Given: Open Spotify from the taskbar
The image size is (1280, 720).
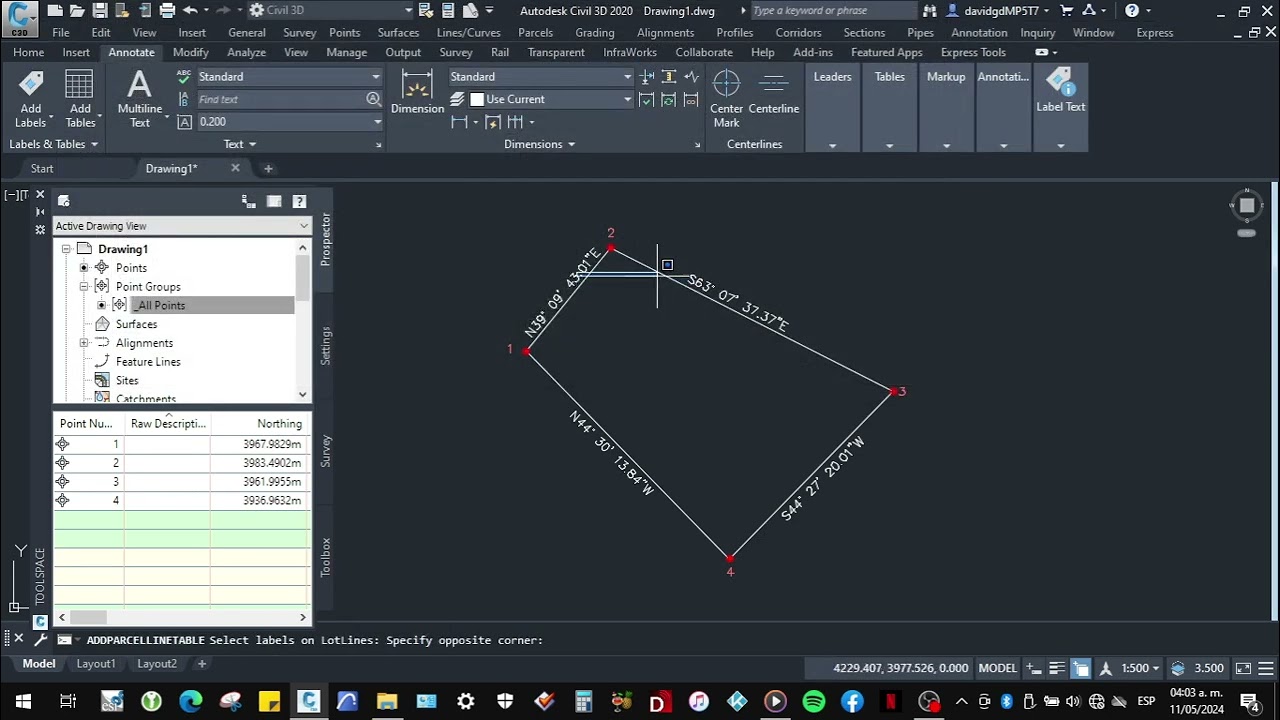Looking at the screenshot, I should coord(814,702).
